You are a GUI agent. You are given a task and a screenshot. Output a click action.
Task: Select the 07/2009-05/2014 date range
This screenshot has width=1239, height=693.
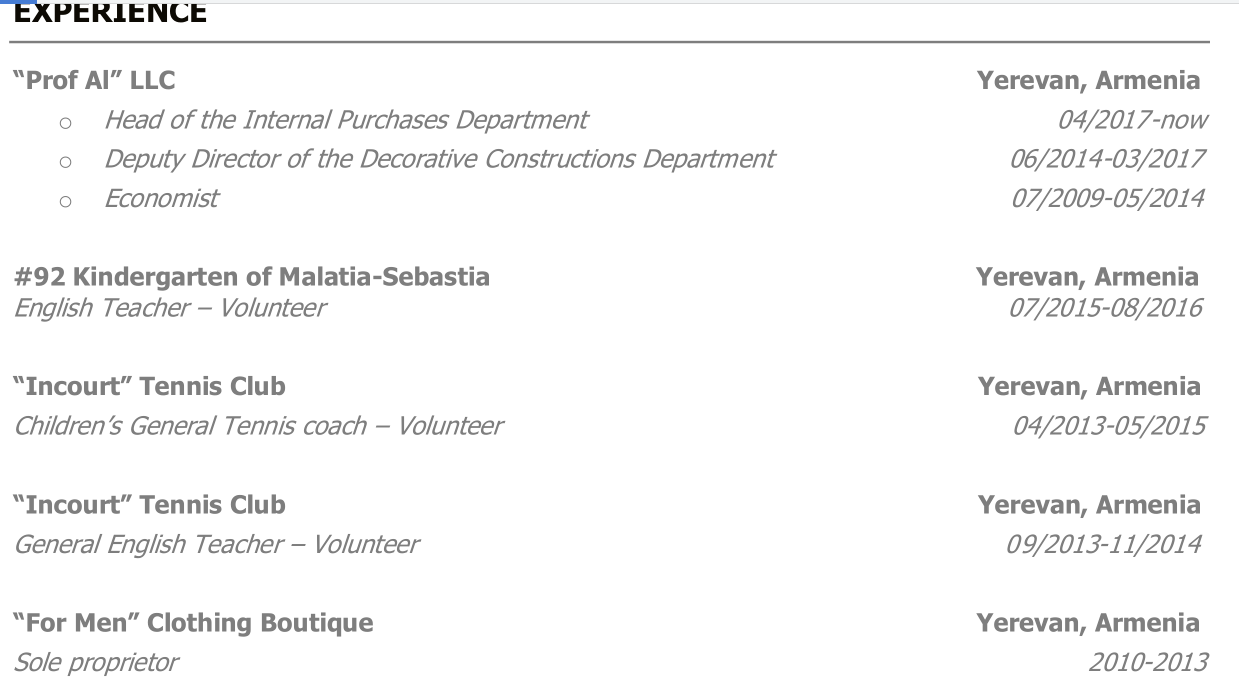click(1108, 198)
